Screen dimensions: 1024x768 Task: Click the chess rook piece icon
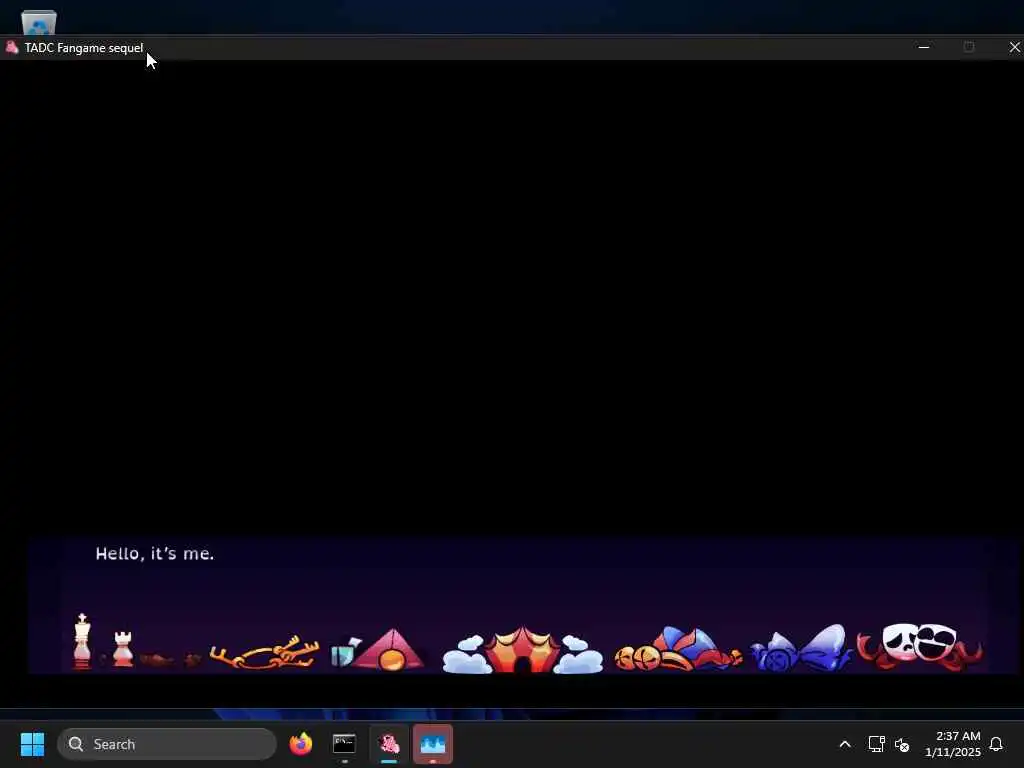123,648
